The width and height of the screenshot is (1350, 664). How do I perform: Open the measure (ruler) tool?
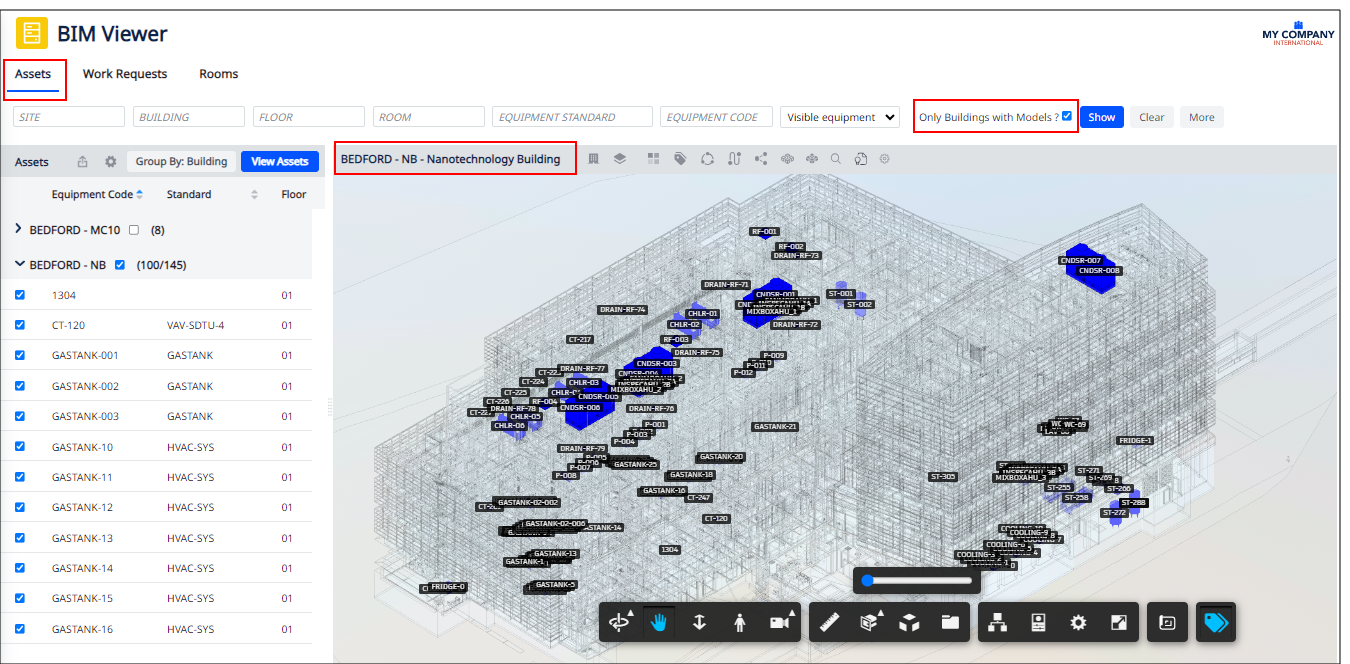(x=828, y=621)
